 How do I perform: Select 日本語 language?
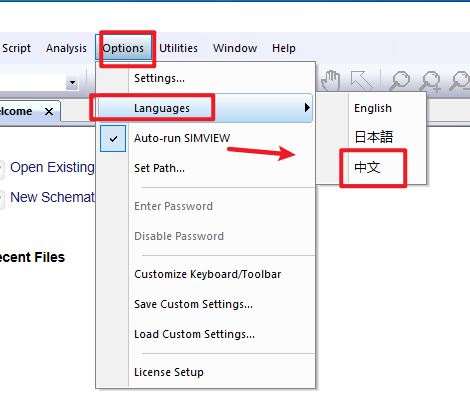coord(372,137)
